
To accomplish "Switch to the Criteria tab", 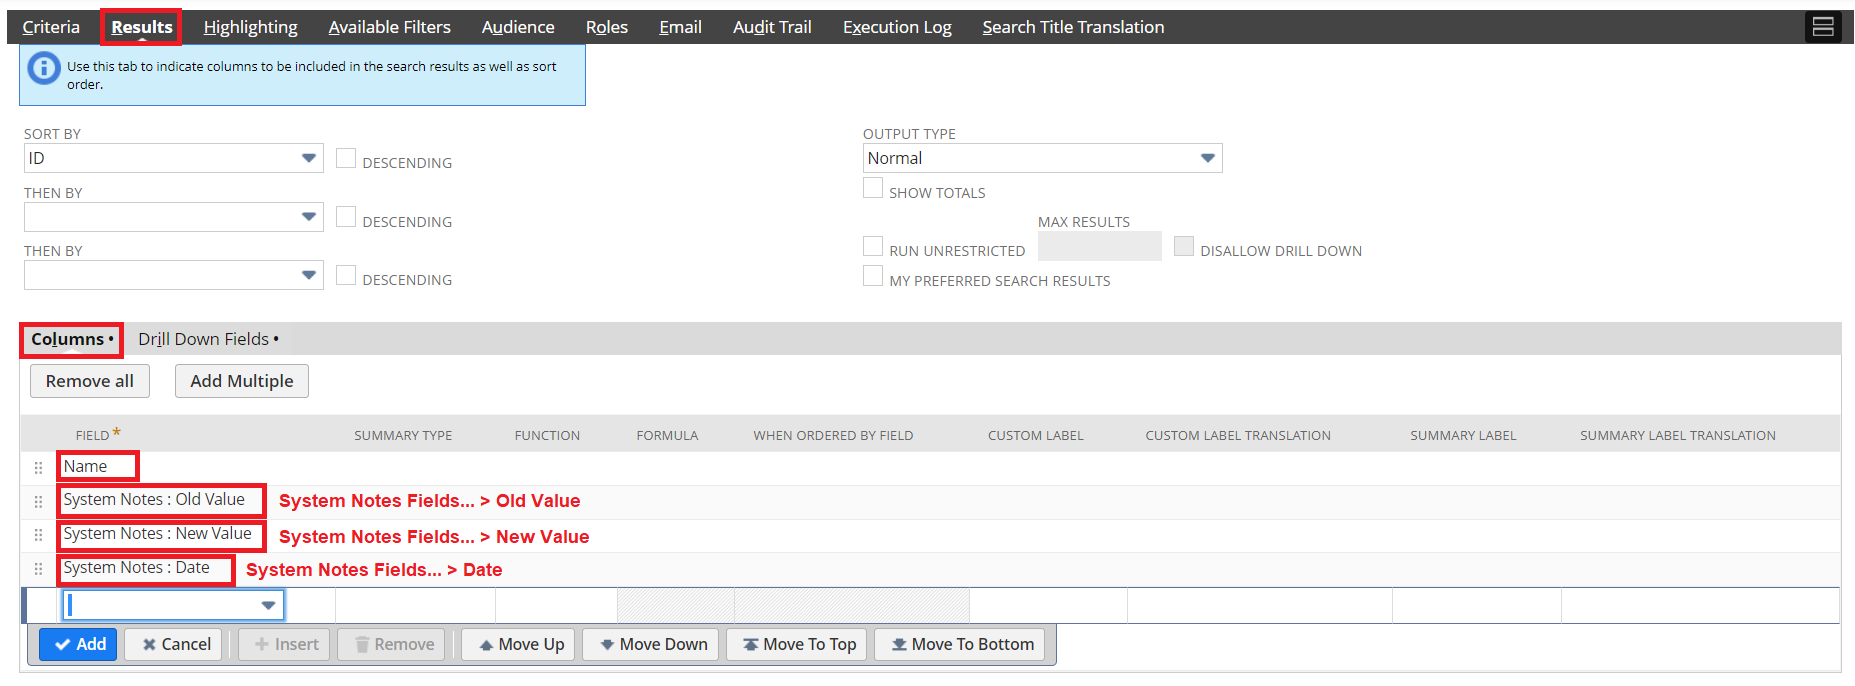I will click(51, 27).
